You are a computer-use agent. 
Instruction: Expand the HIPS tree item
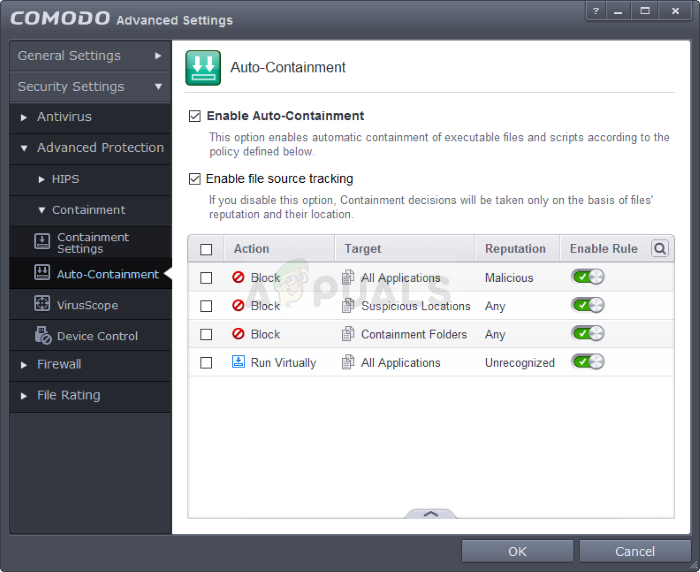42,179
